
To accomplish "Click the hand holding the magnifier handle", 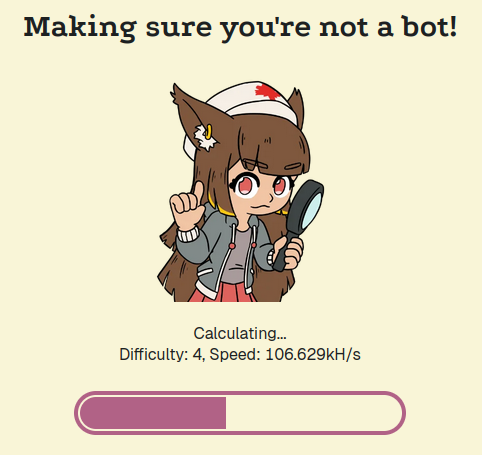I will pos(289,251).
